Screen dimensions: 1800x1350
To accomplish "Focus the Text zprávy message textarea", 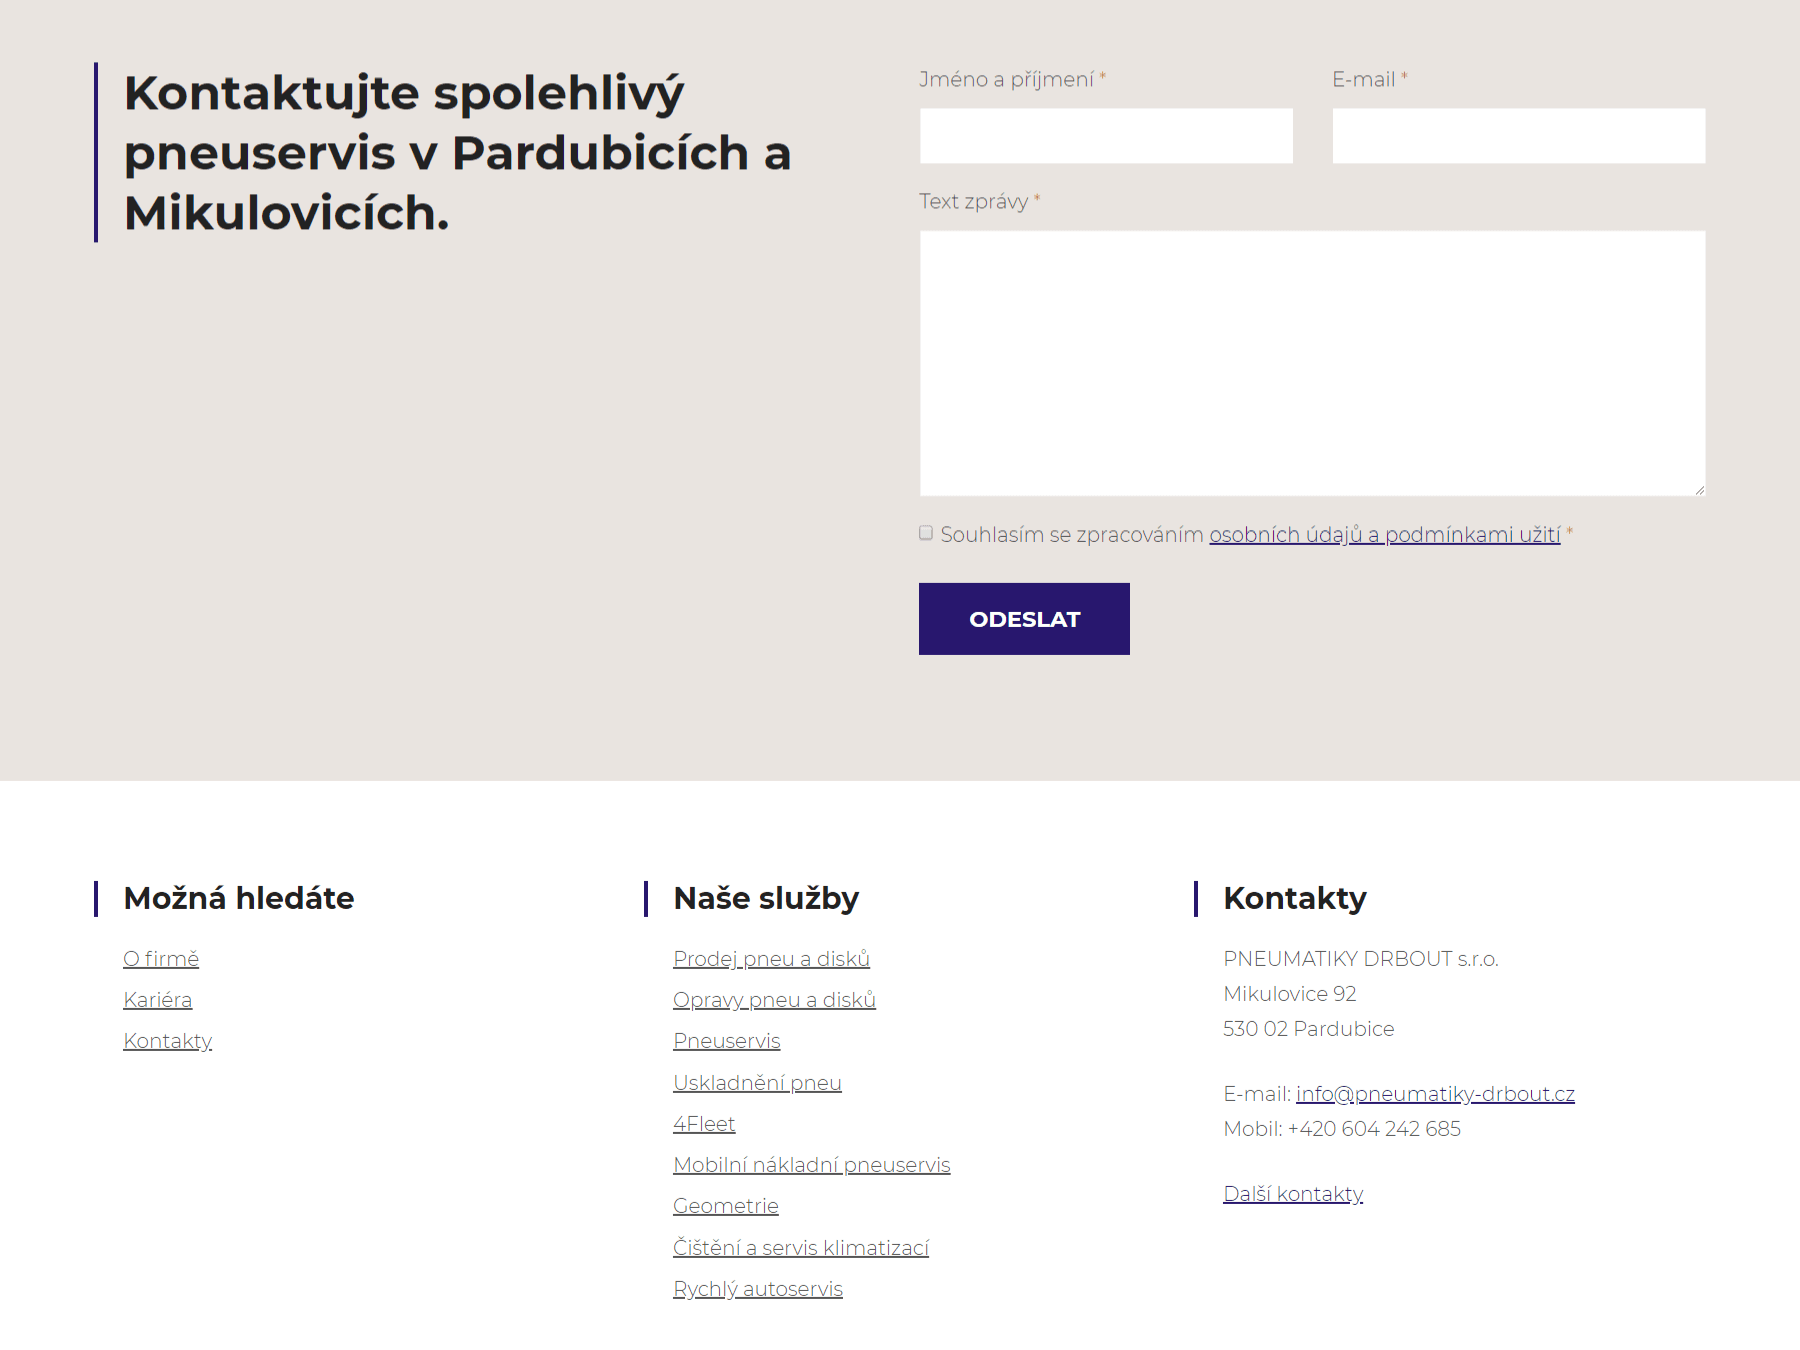I will (1312, 363).
